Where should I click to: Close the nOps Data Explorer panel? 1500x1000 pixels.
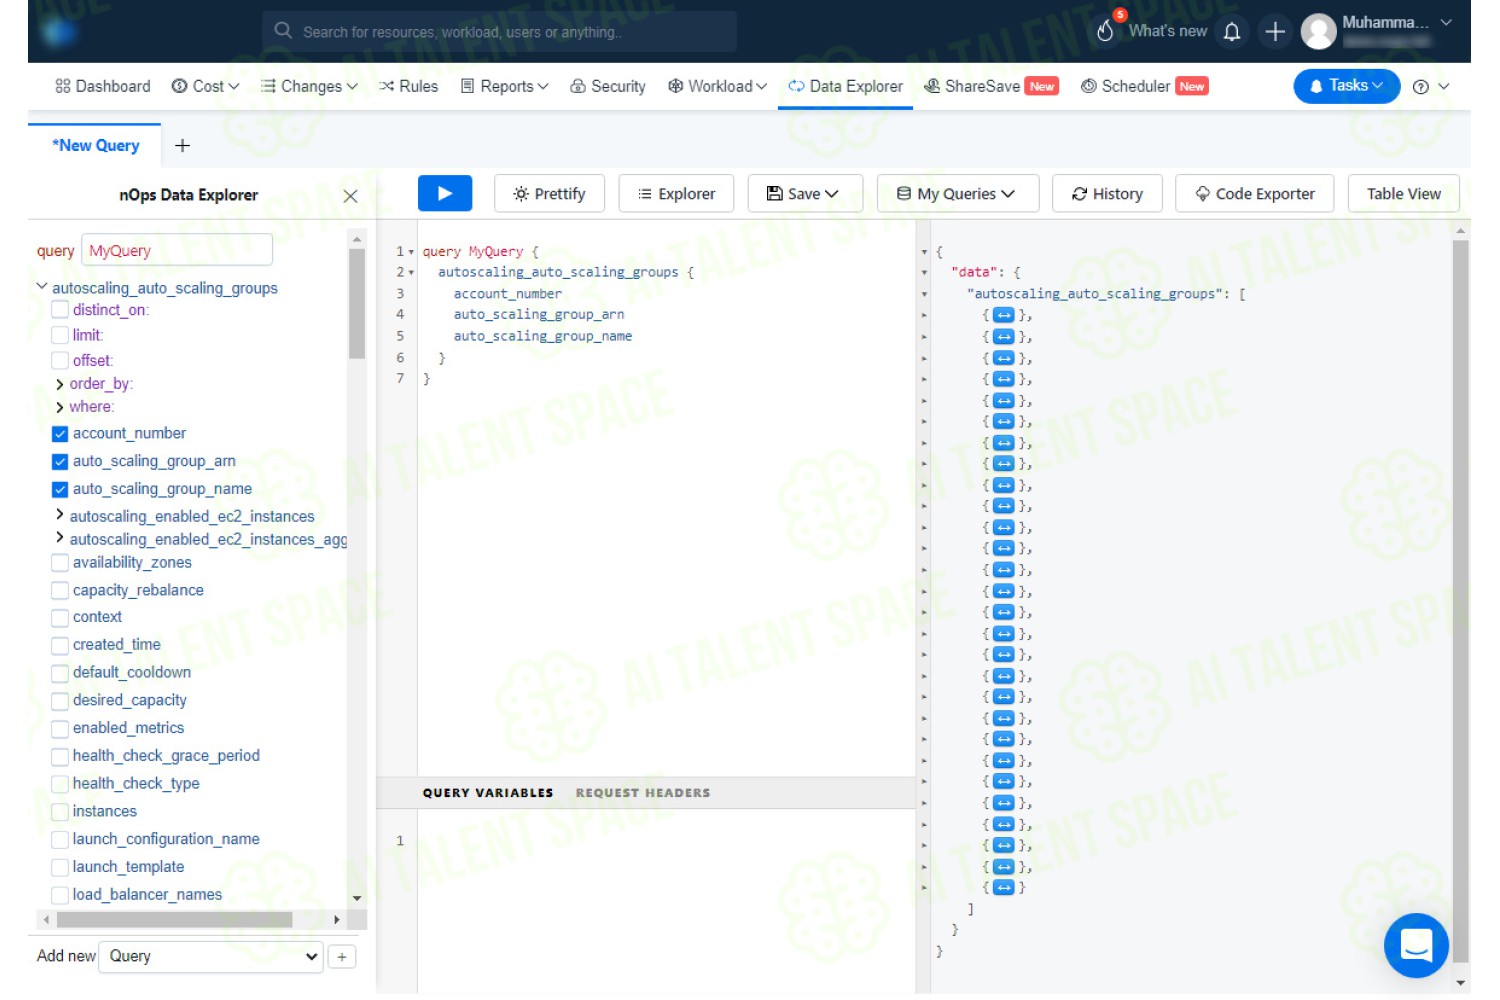(350, 196)
